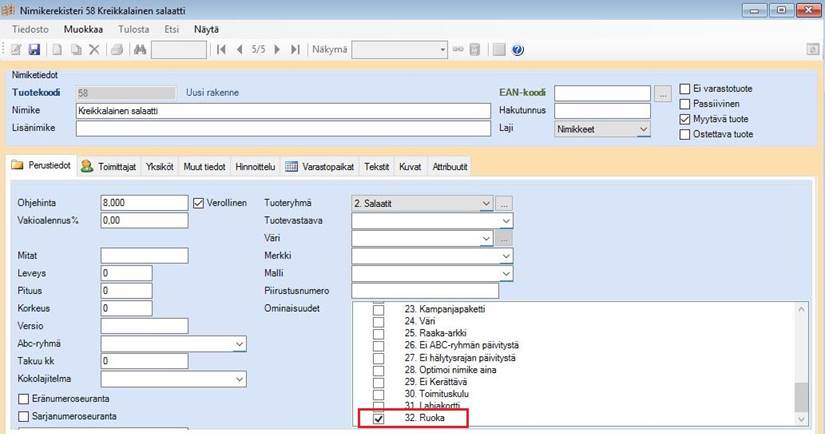Open the Abc-ryhmä dropdown
This screenshot has height=434, width=825.
pyautogui.click(x=239, y=344)
